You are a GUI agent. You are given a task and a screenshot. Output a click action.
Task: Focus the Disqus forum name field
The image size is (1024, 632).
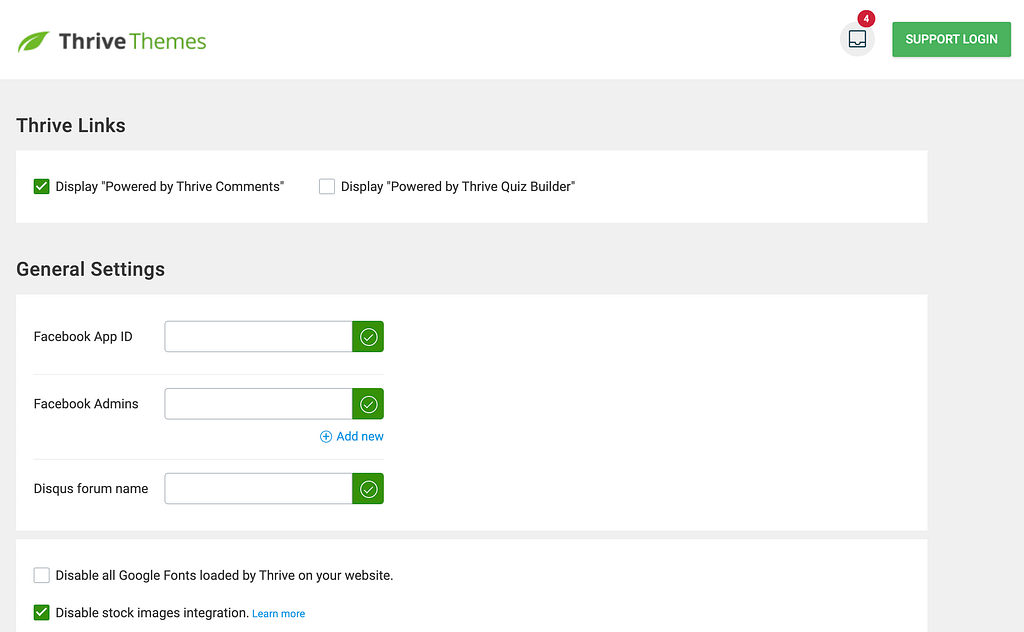tap(259, 489)
